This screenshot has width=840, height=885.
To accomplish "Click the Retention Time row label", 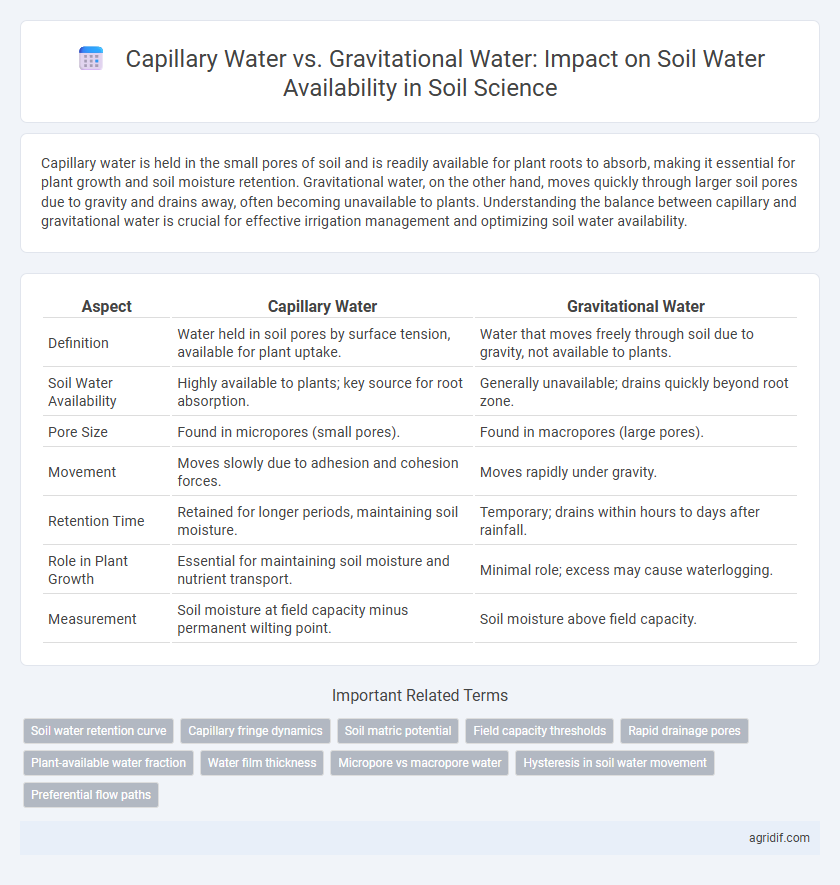I will click(x=96, y=521).
